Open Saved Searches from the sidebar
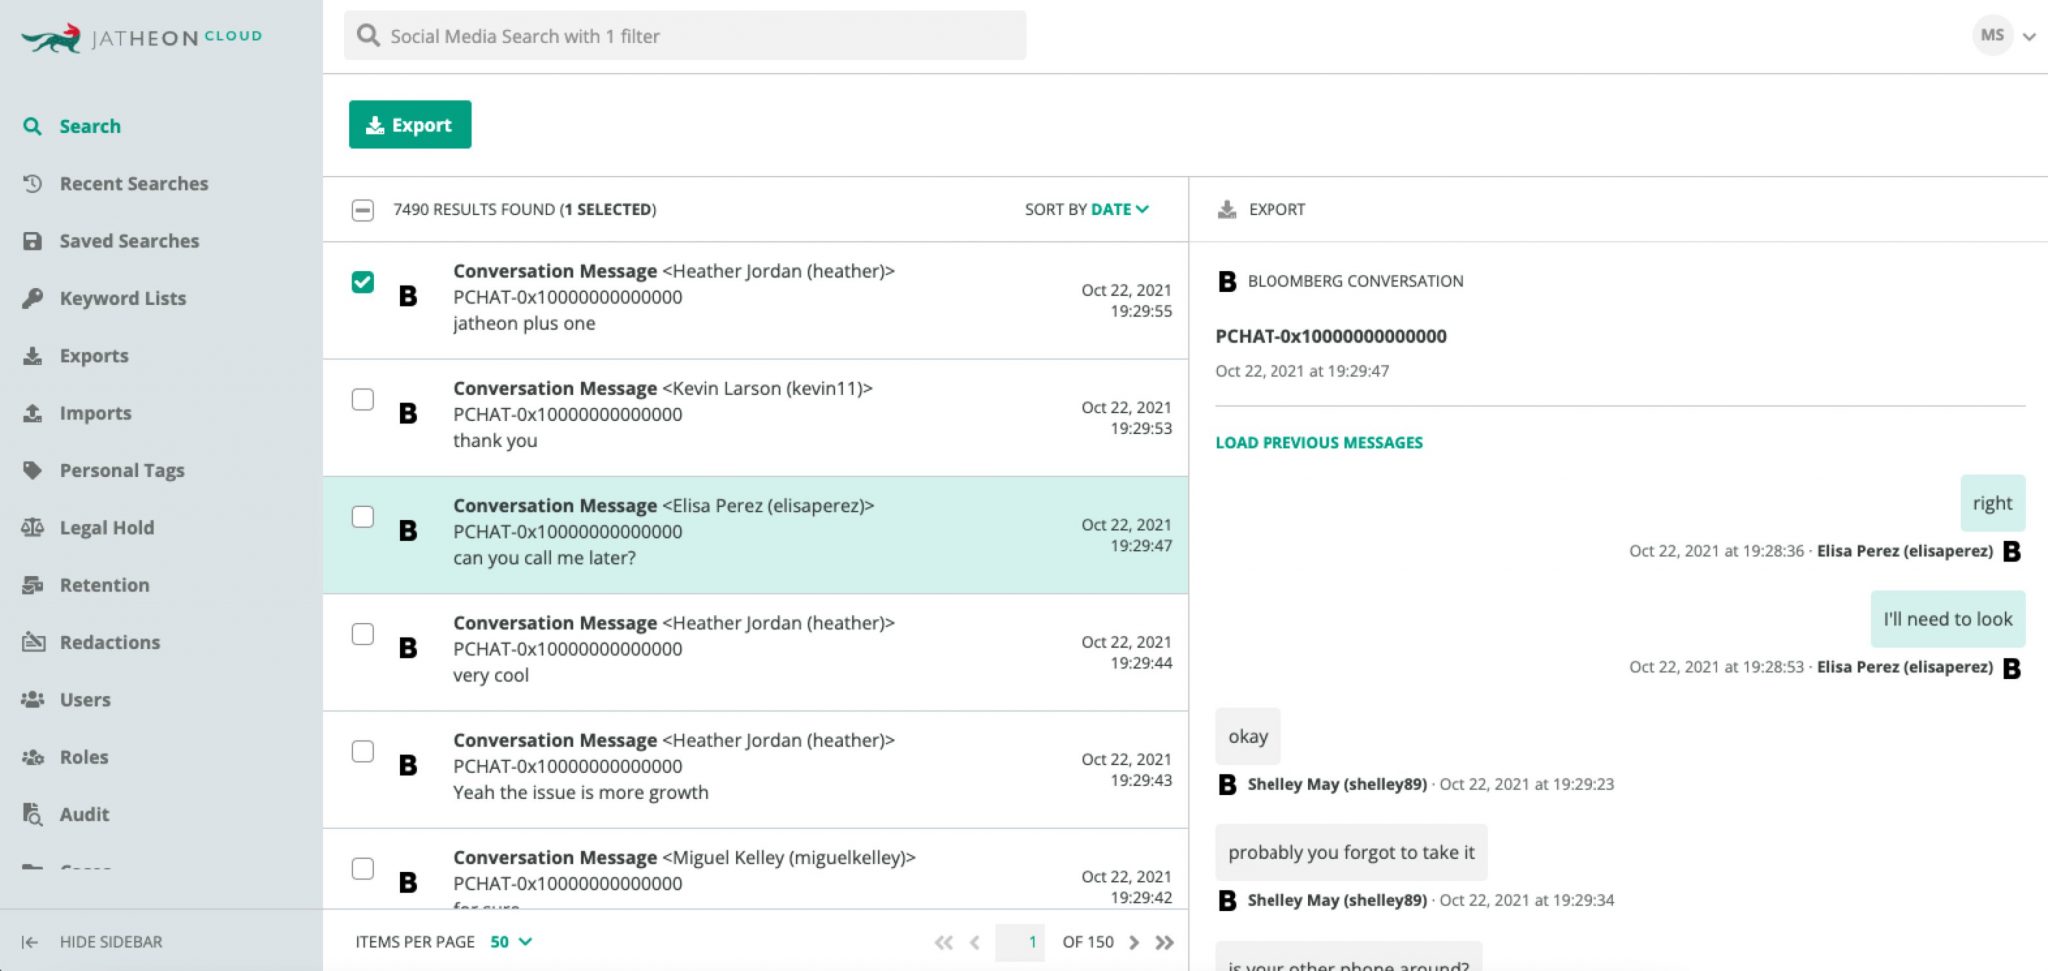Viewport: 2048px width, 971px height. tap(129, 241)
